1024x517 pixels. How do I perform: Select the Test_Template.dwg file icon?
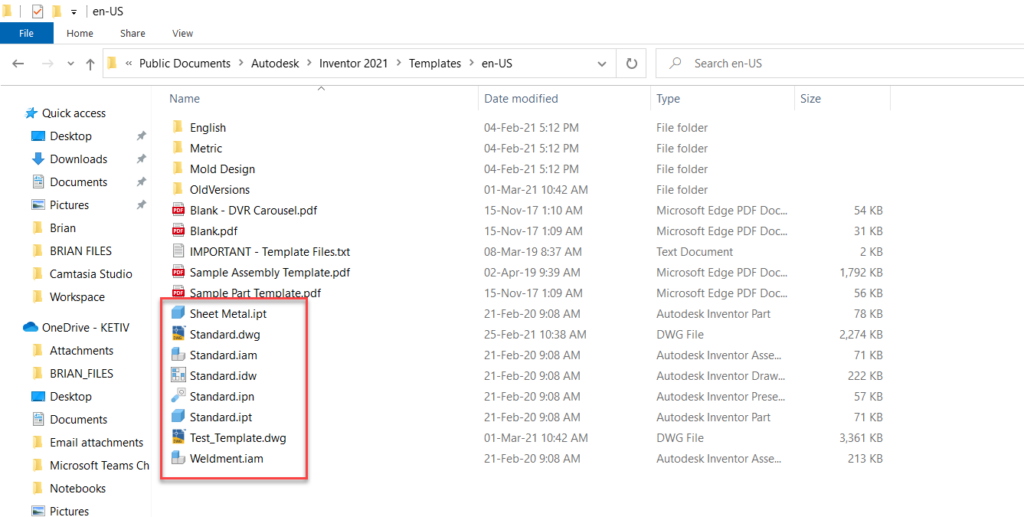pos(178,437)
